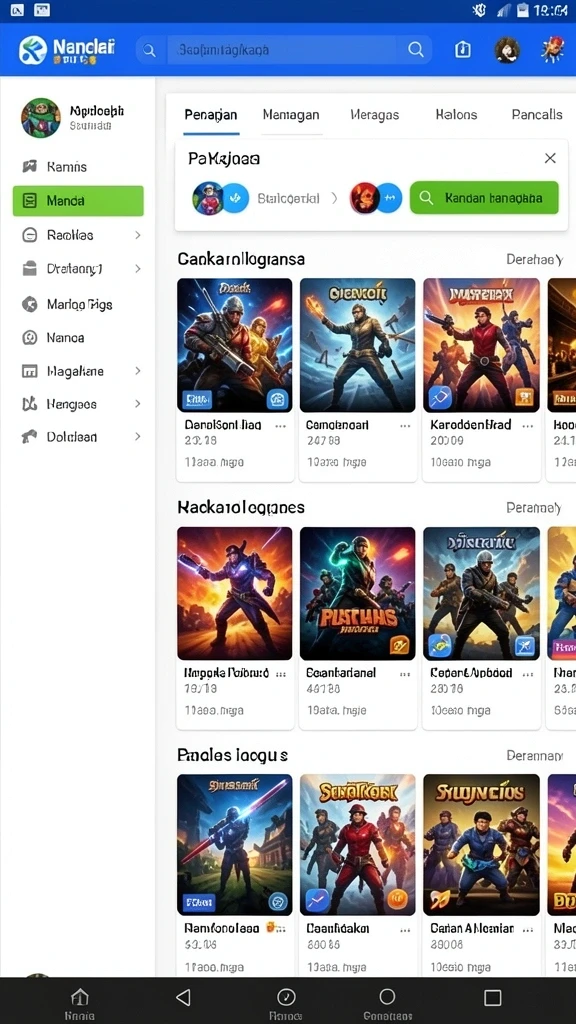
Task: Click the badge icon on DanalSonl llag cover
Action: point(278,398)
